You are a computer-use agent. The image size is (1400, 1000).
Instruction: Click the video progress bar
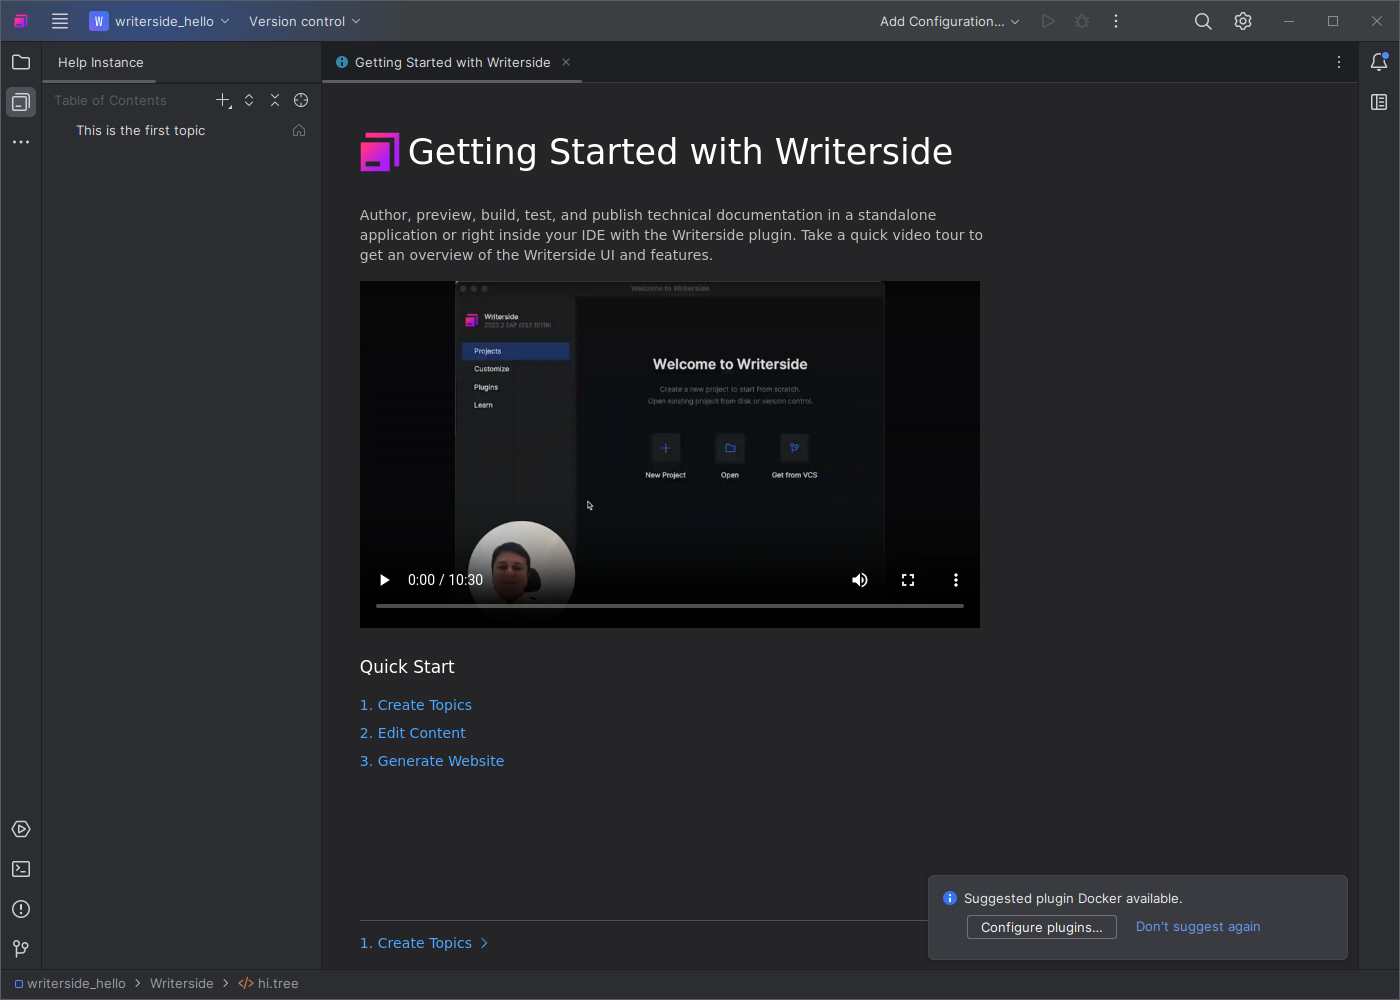tap(669, 606)
